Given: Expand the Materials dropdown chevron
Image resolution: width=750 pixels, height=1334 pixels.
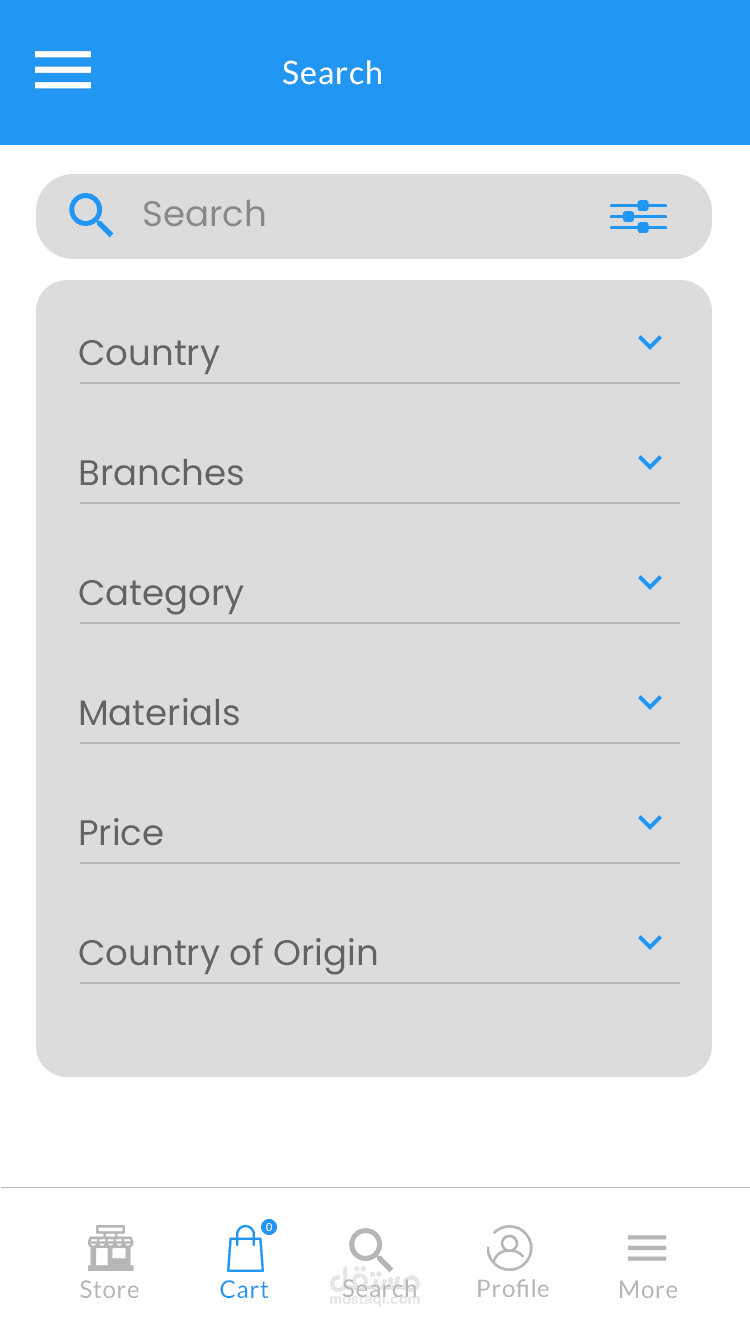Looking at the screenshot, I should [650, 703].
